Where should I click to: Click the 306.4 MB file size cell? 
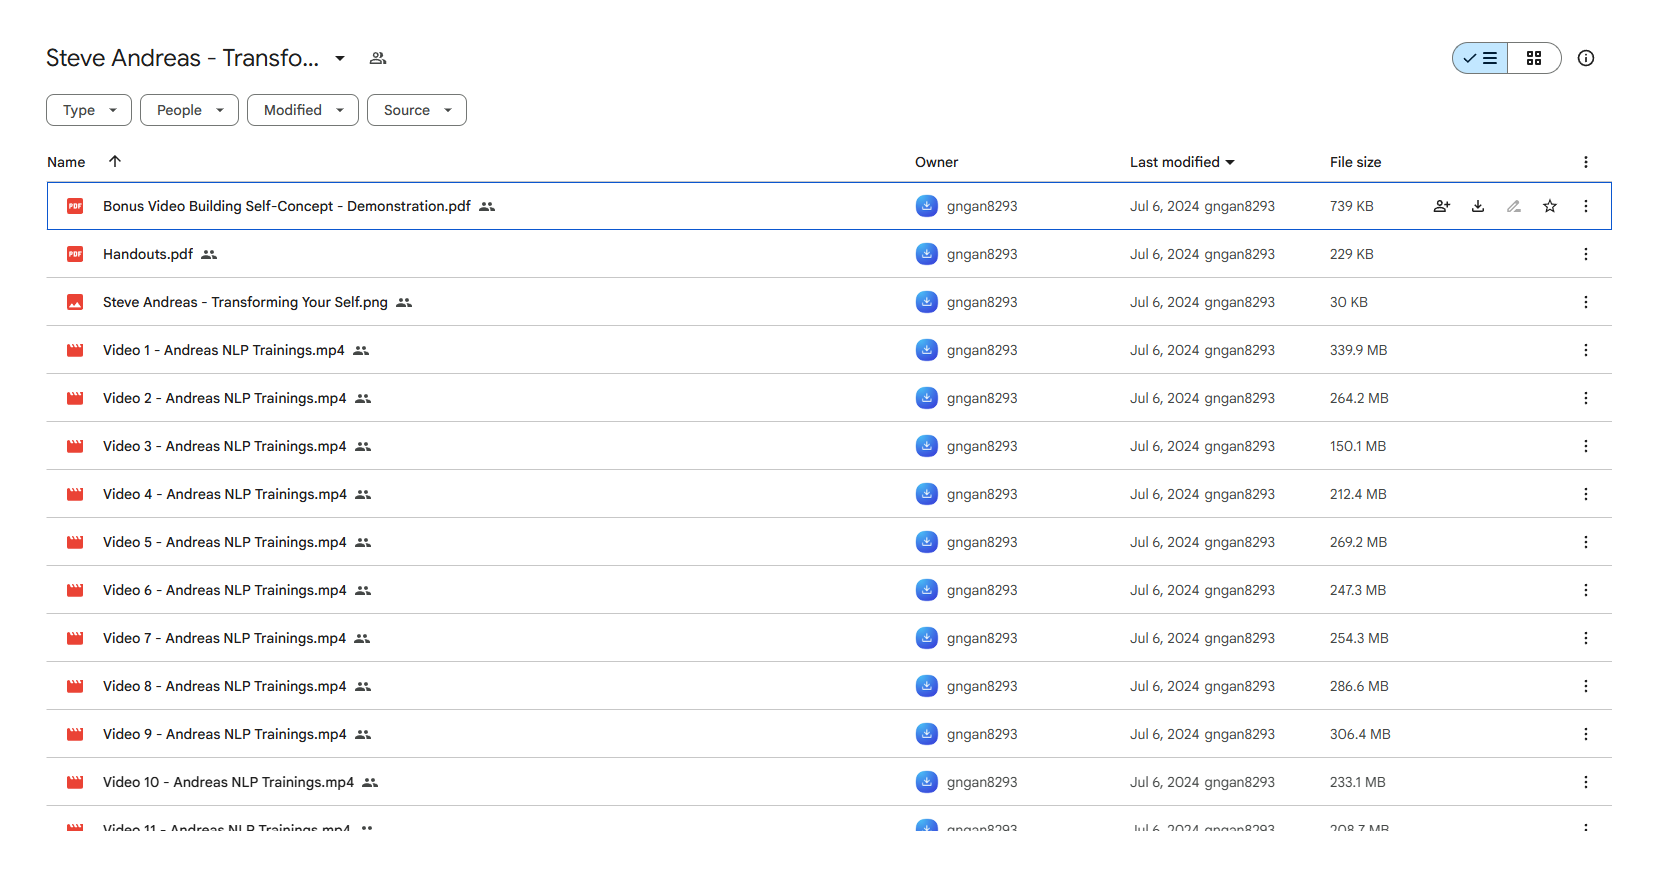point(1360,734)
